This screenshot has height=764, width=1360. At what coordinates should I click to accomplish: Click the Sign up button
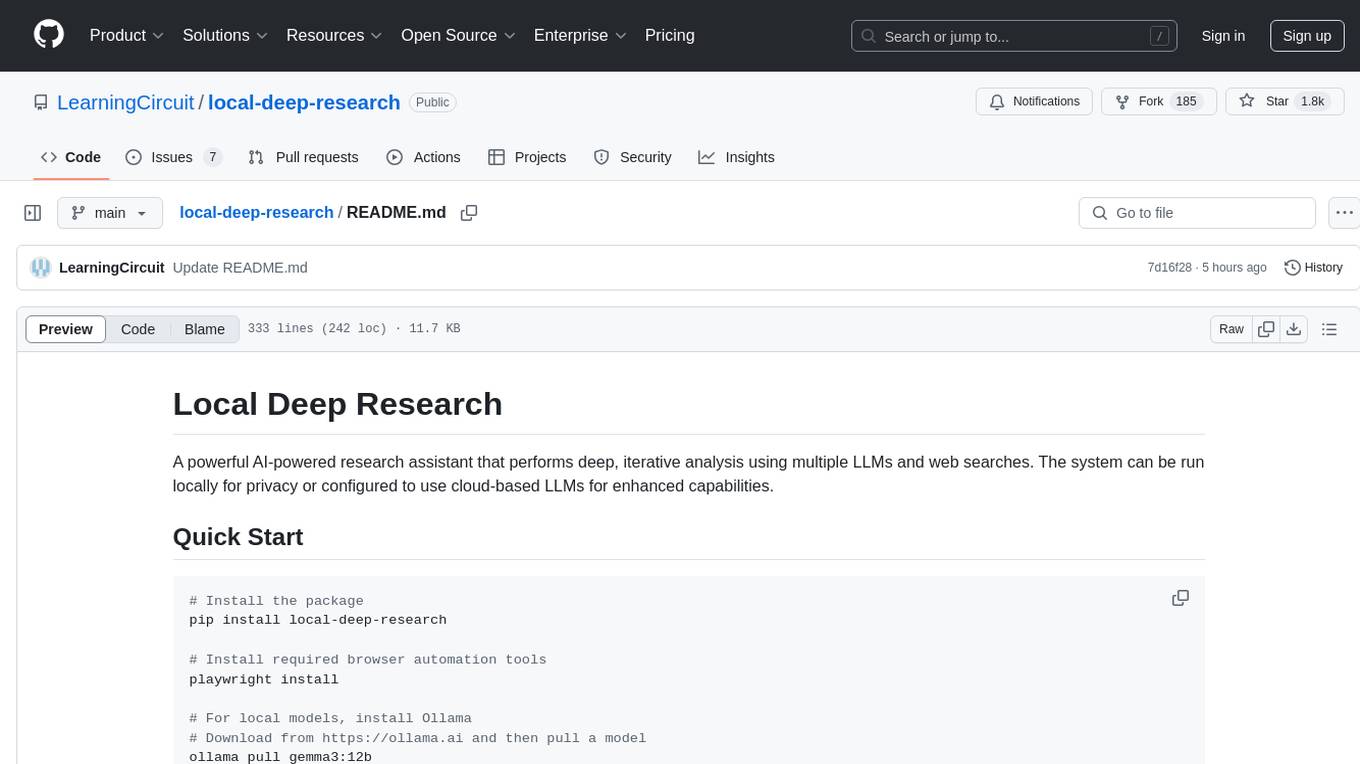coord(1307,36)
